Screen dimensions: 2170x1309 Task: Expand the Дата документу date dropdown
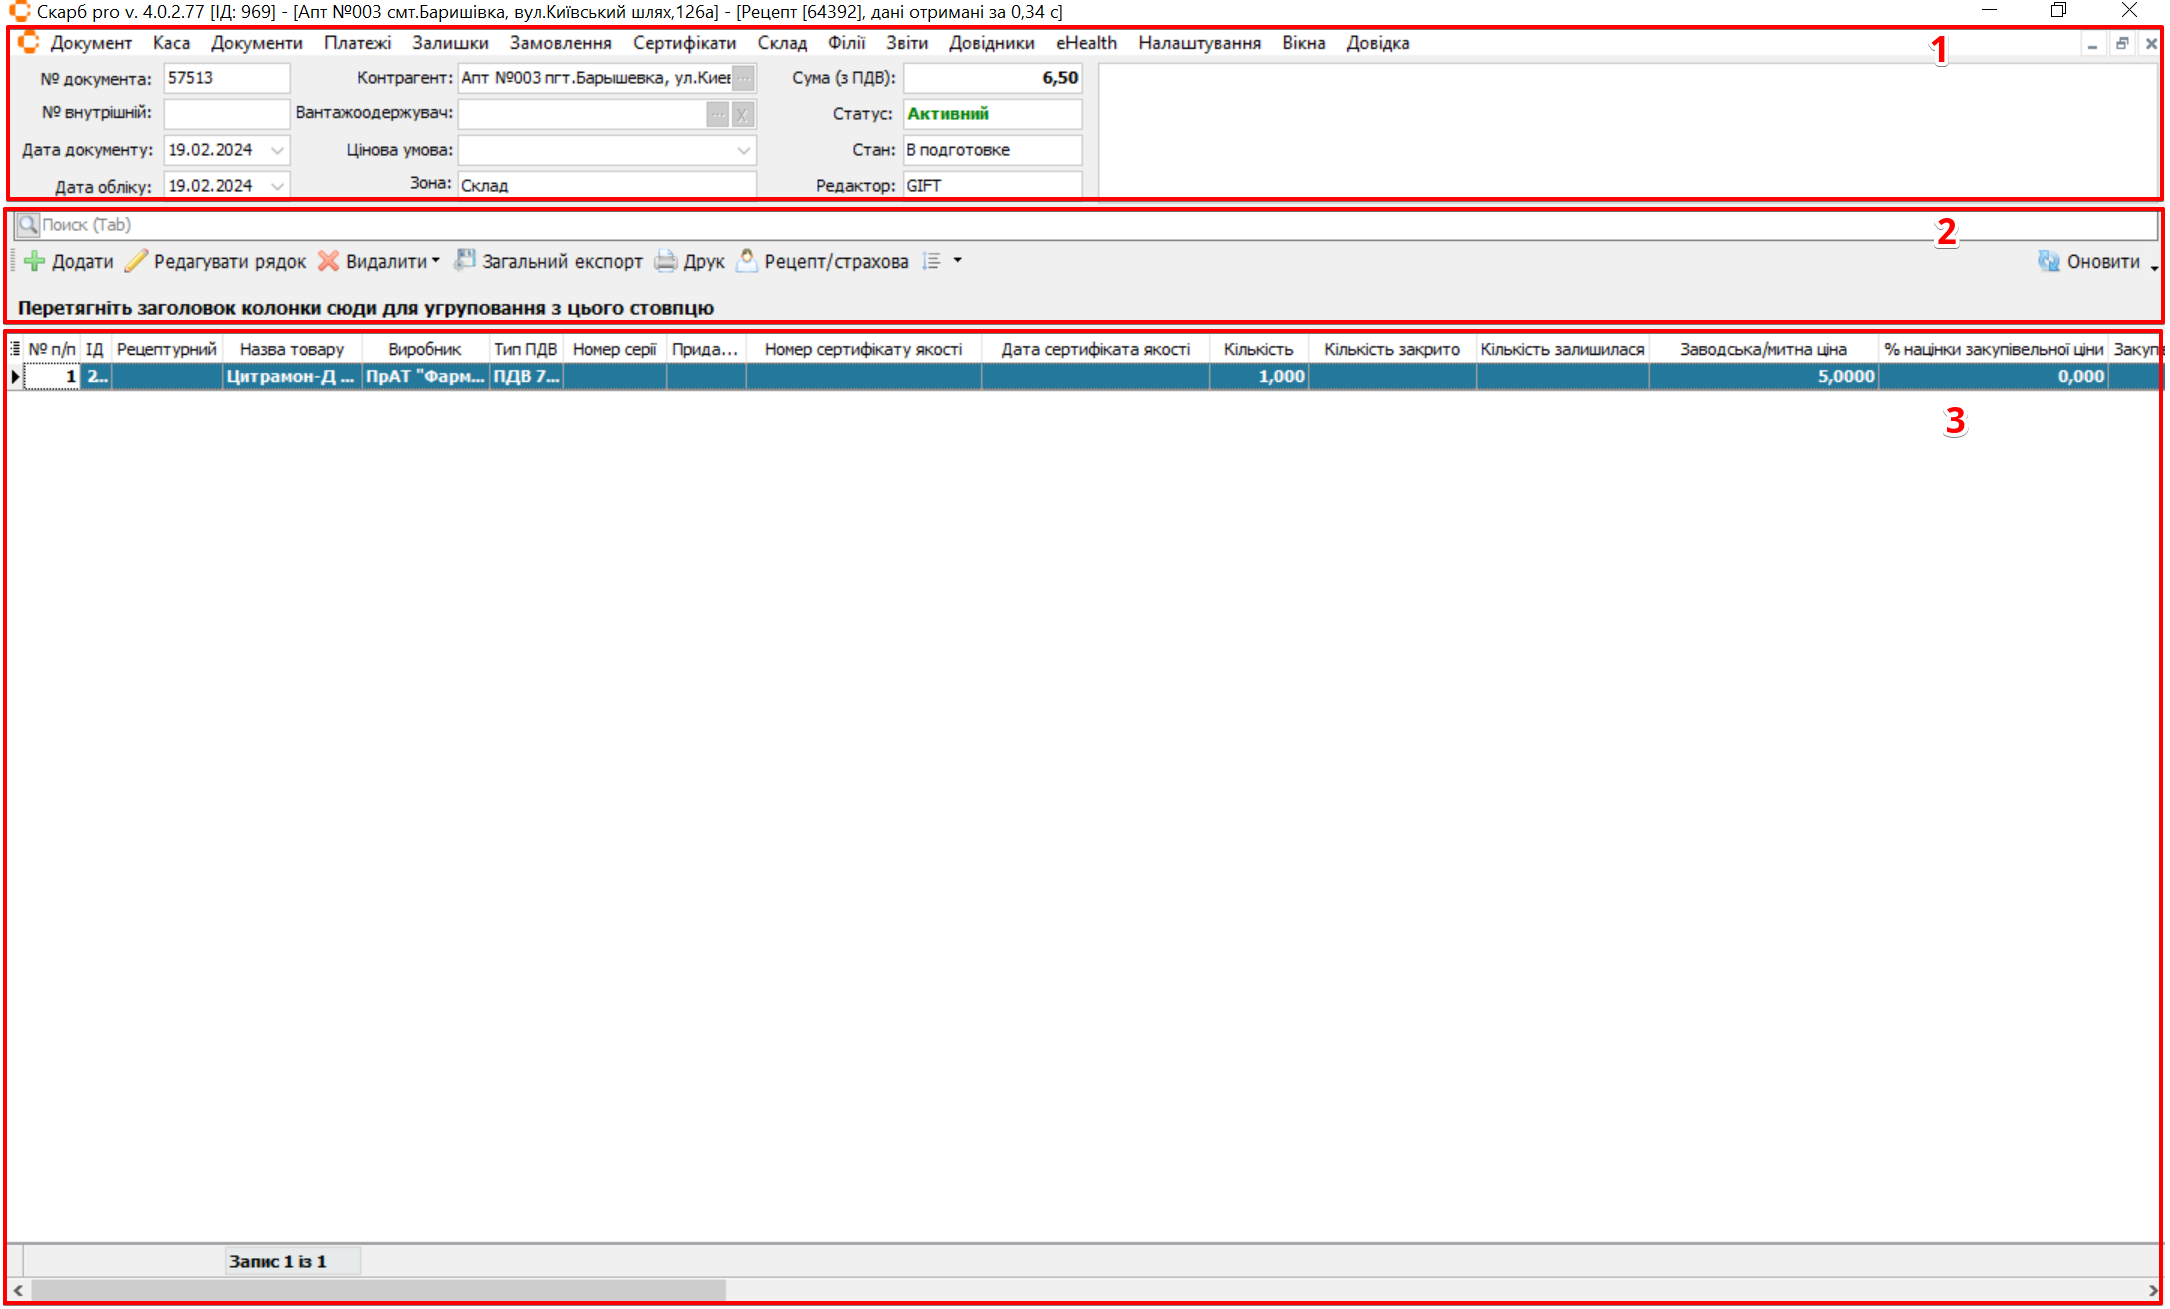click(277, 150)
